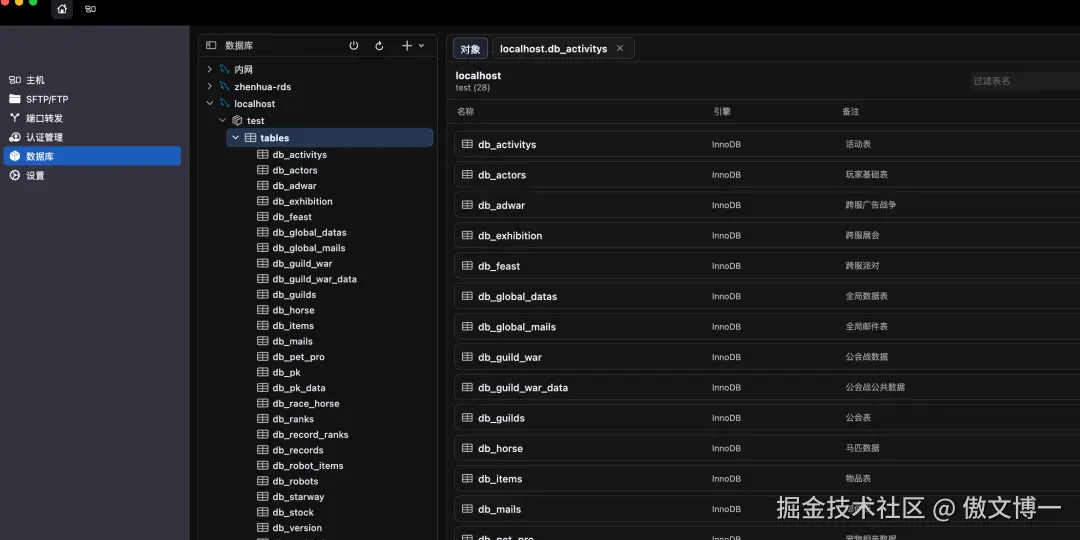The width and height of the screenshot is (1080, 540).
Task: Select db_records in the tree
Action: click(x=298, y=450)
